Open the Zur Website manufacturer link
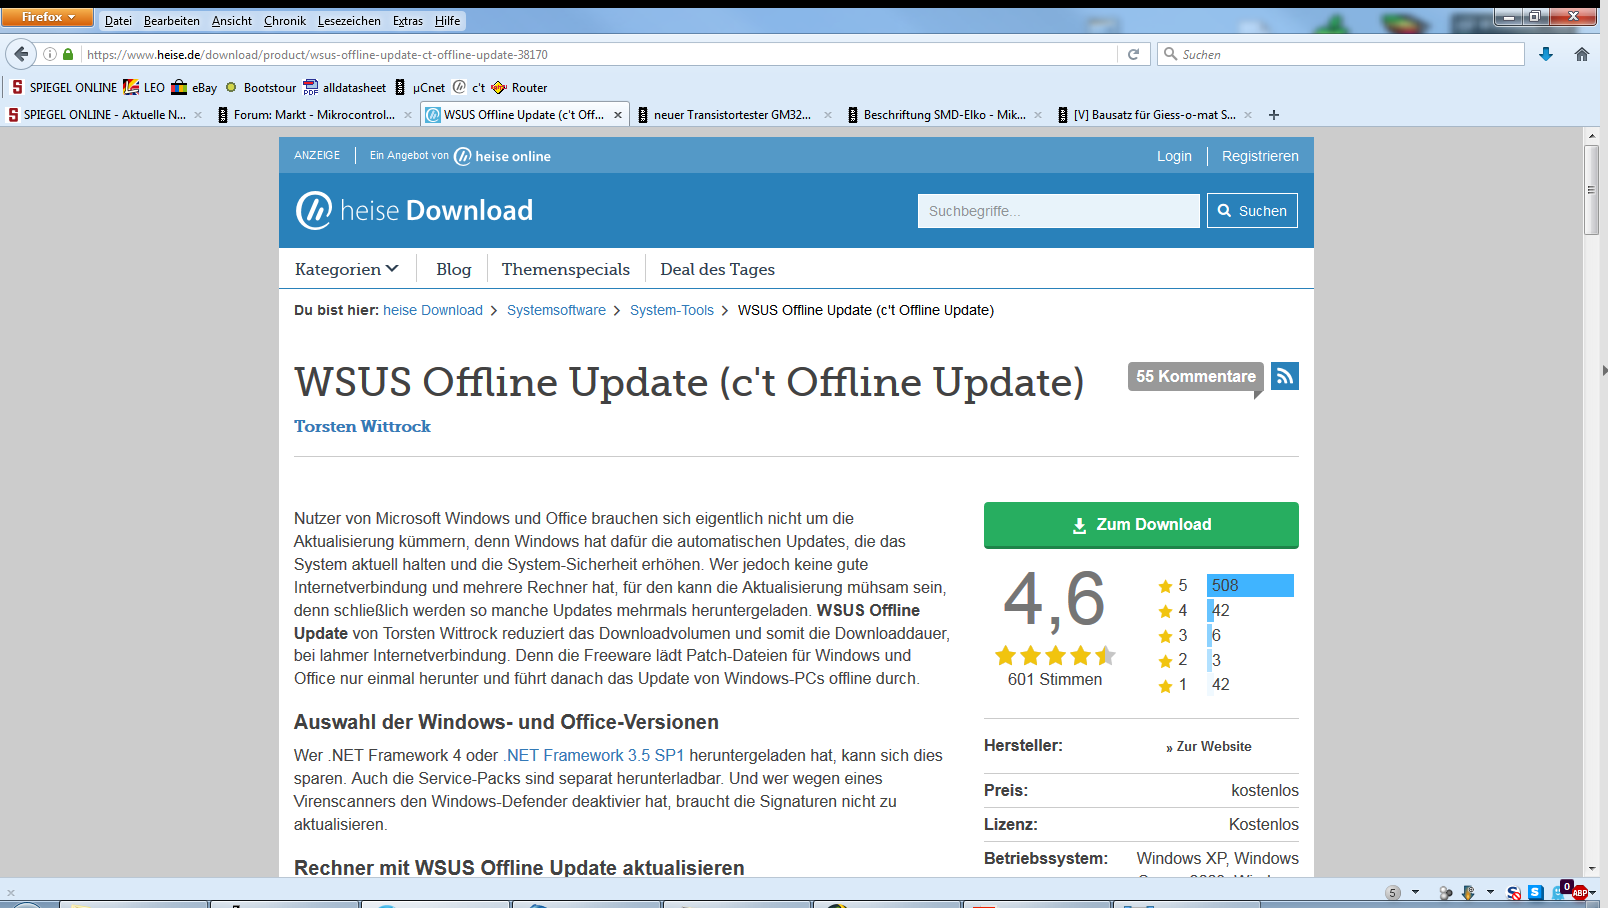This screenshot has width=1608, height=908. tap(1209, 746)
